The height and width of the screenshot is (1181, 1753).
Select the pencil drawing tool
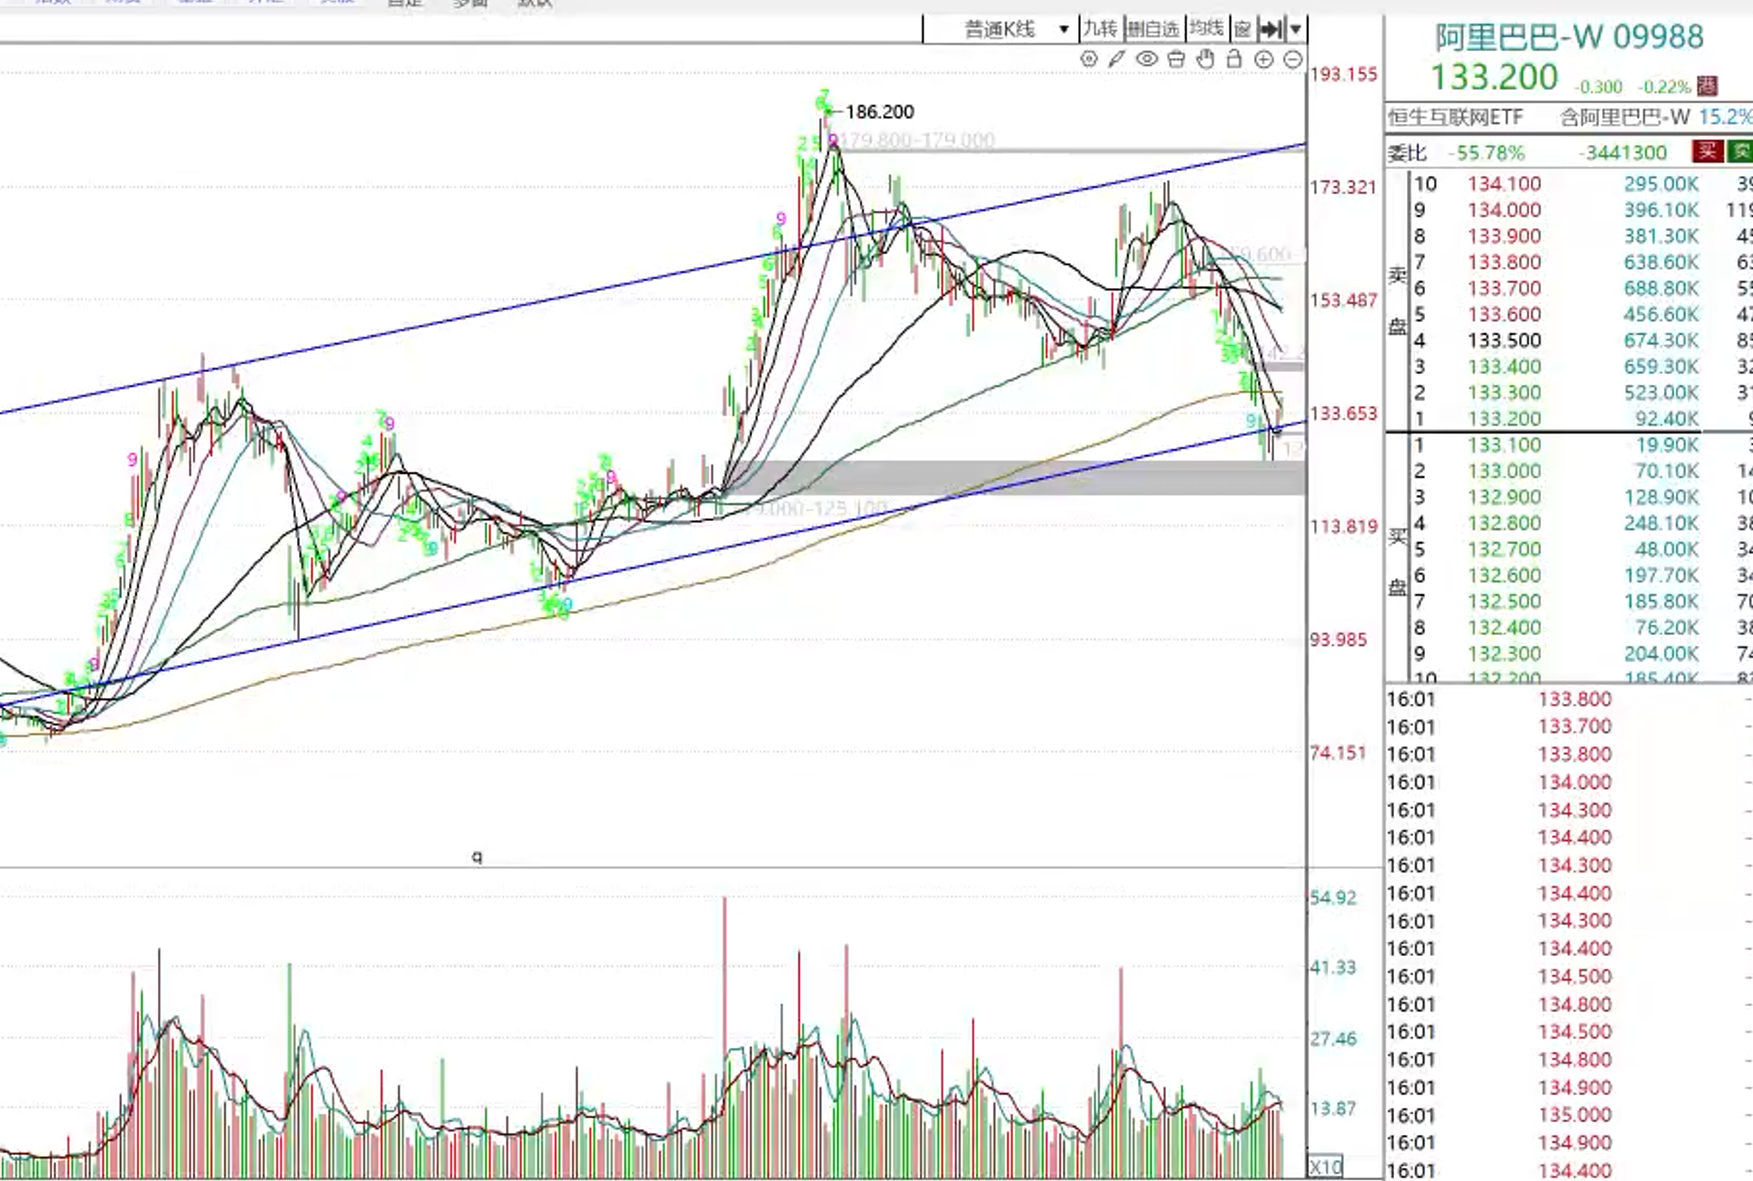[1117, 60]
